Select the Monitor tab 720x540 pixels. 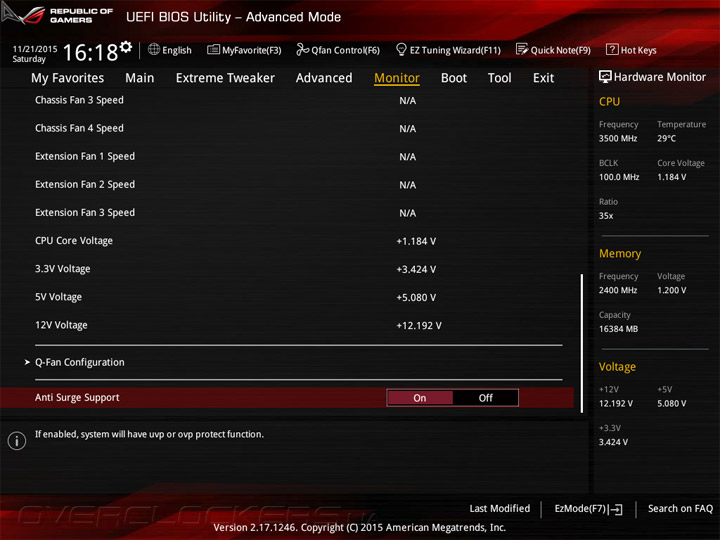pyautogui.click(x=397, y=78)
